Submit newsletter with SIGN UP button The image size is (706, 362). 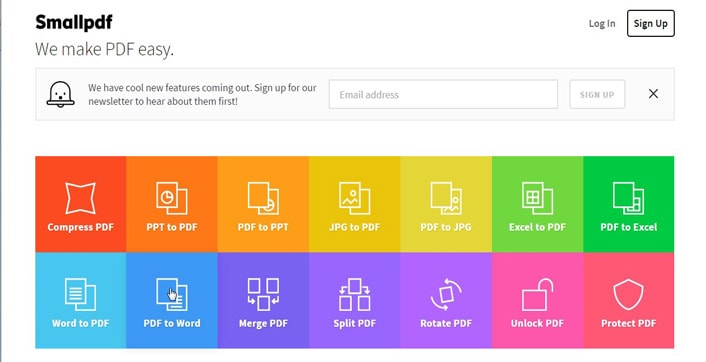point(597,95)
